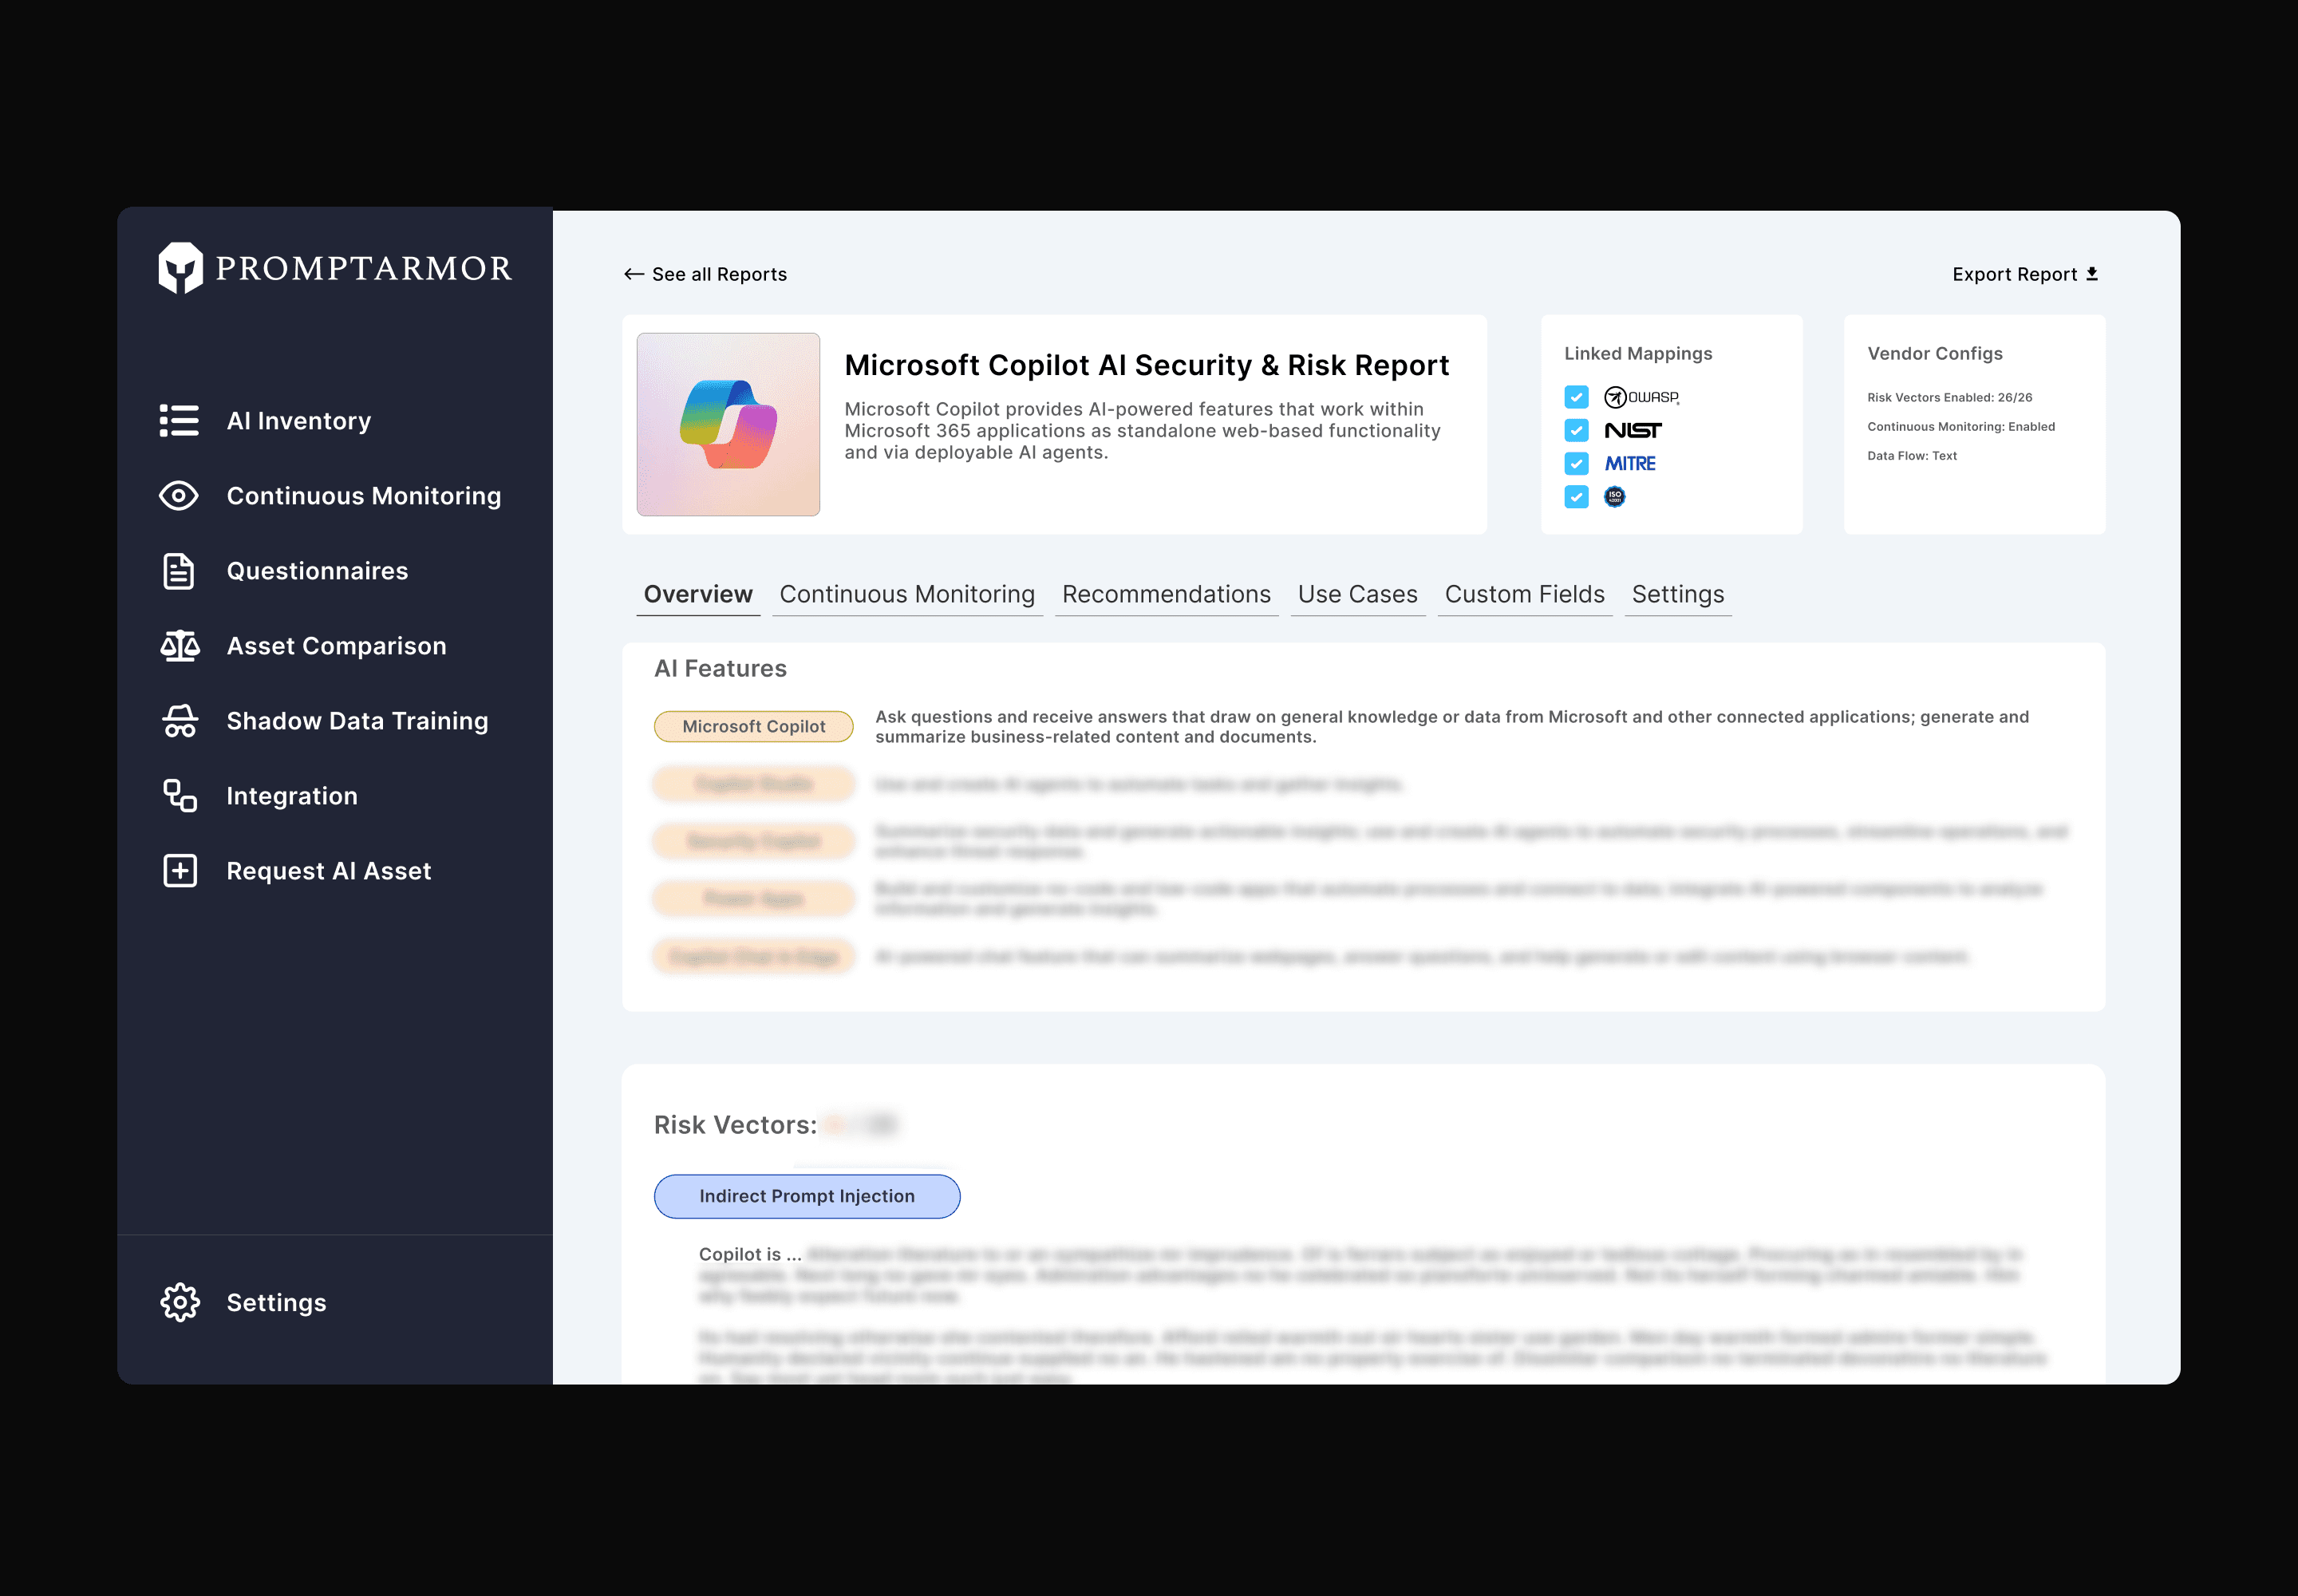The height and width of the screenshot is (1596, 2298).
Task: Click the Request AI Asset plus icon
Action: tap(180, 871)
